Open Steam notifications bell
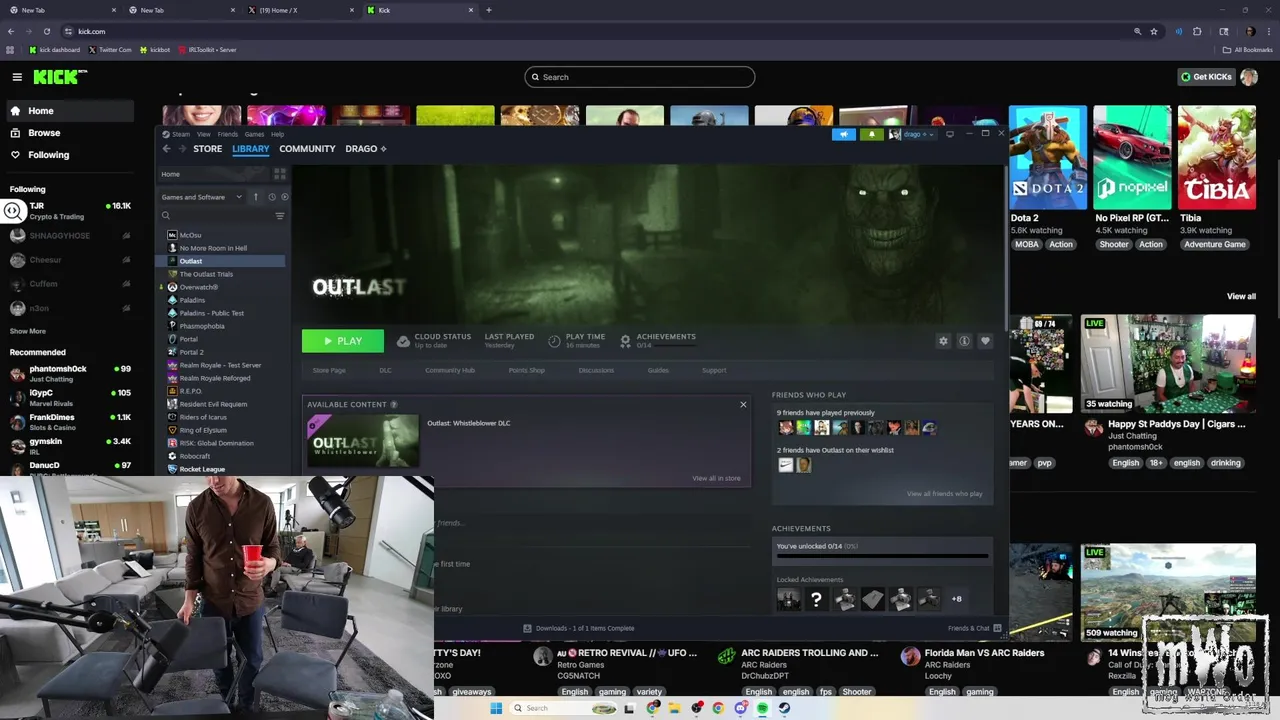The height and width of the screenshot is (720, 1280). [x=871, y=134]
